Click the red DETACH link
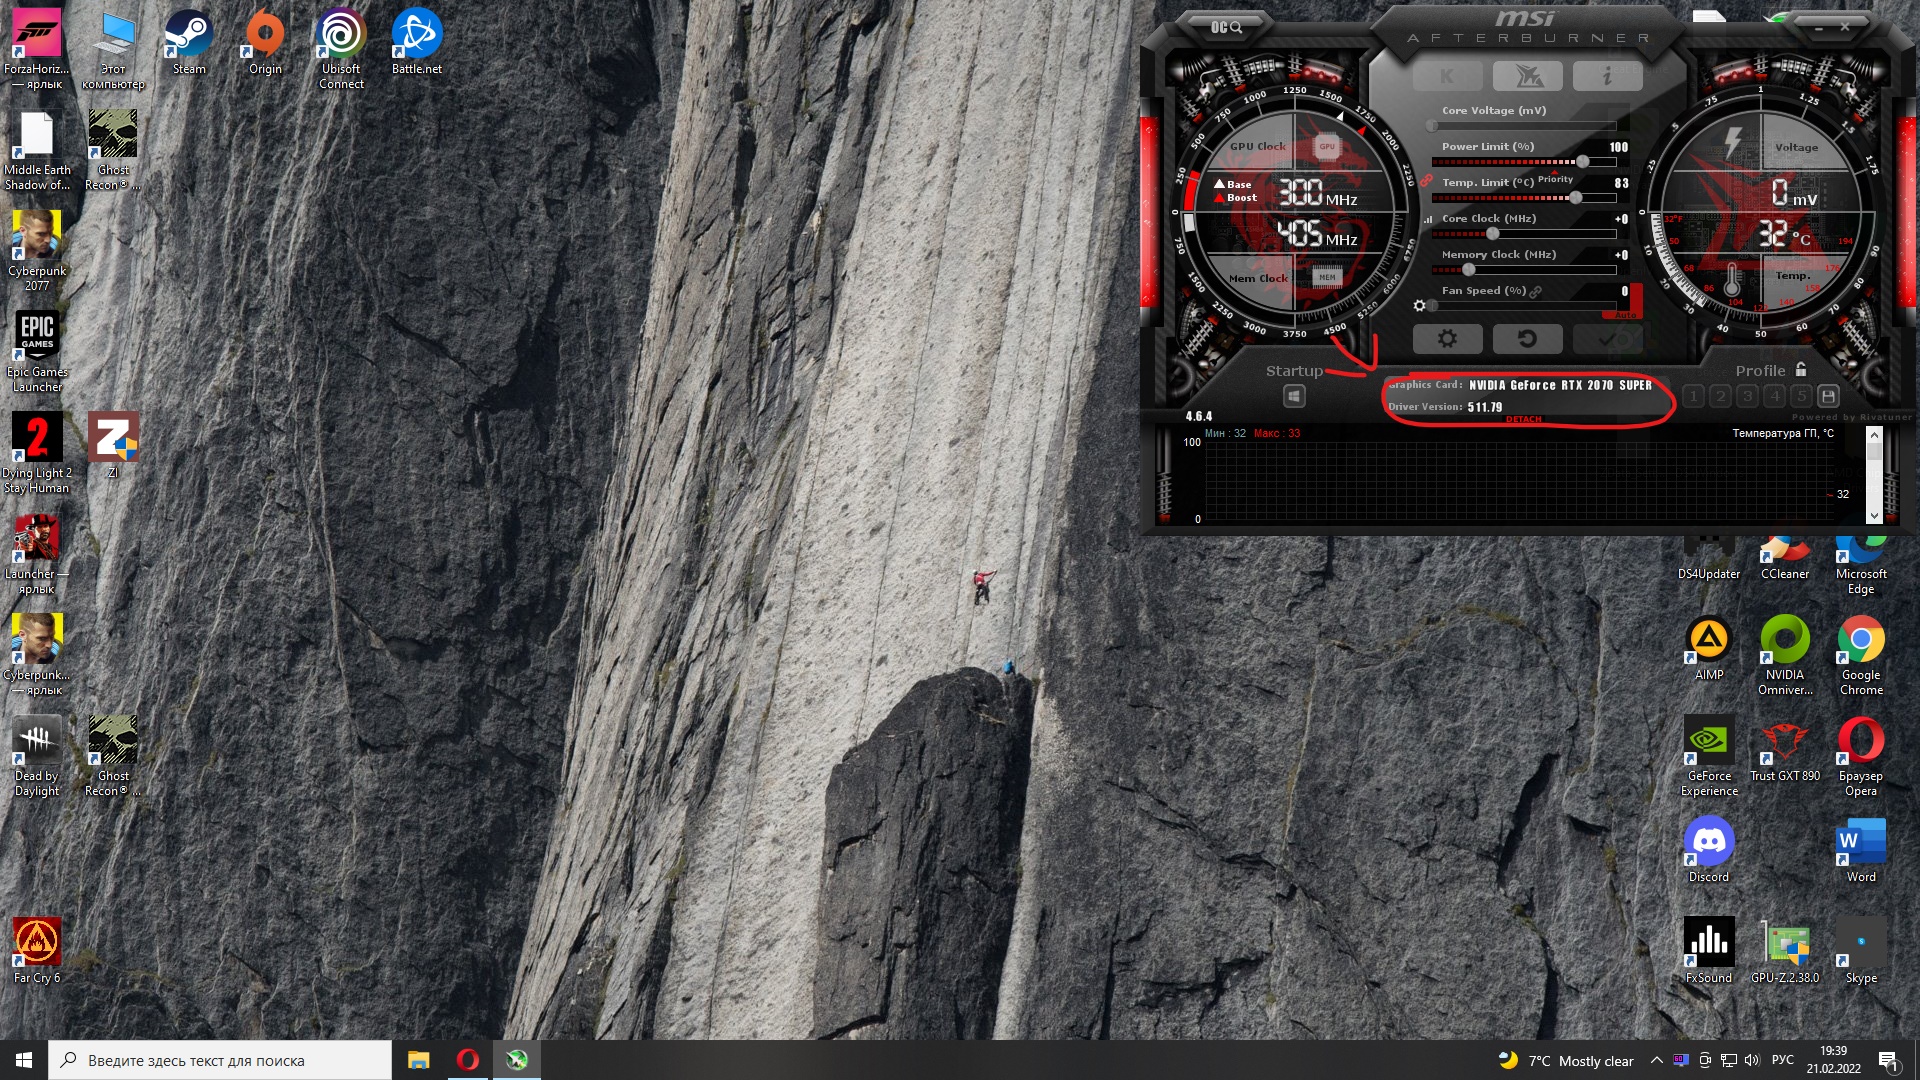Screen dimensions: 1920x1080 (x=1523, y=419)
